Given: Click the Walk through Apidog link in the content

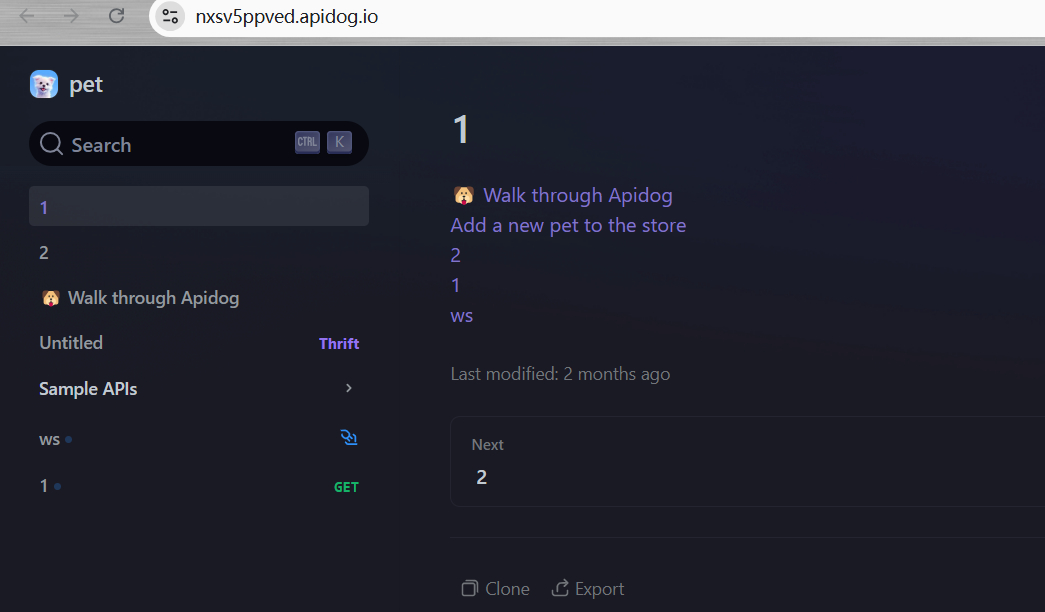Looking at the screenshot, I should coord(578,195).
